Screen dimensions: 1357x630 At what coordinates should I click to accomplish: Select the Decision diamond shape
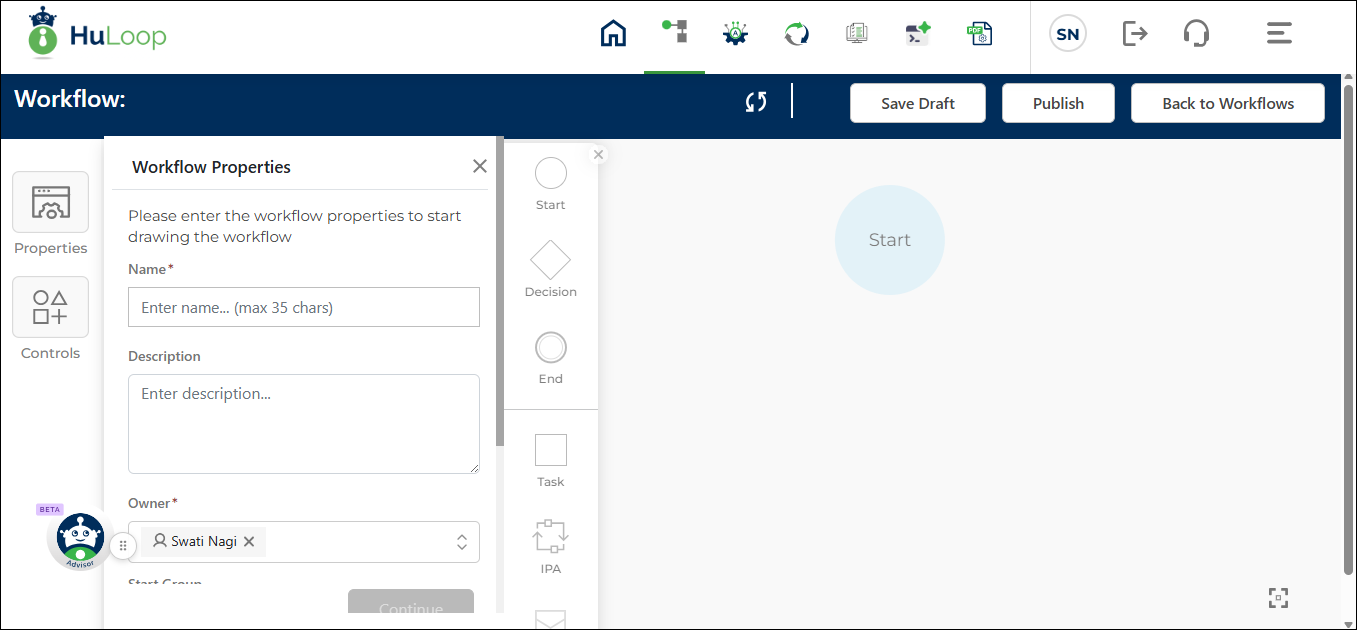550,261
